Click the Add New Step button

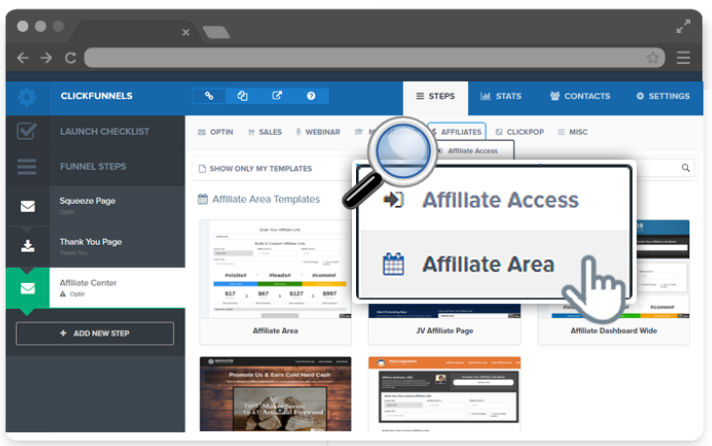click(95, 333)
